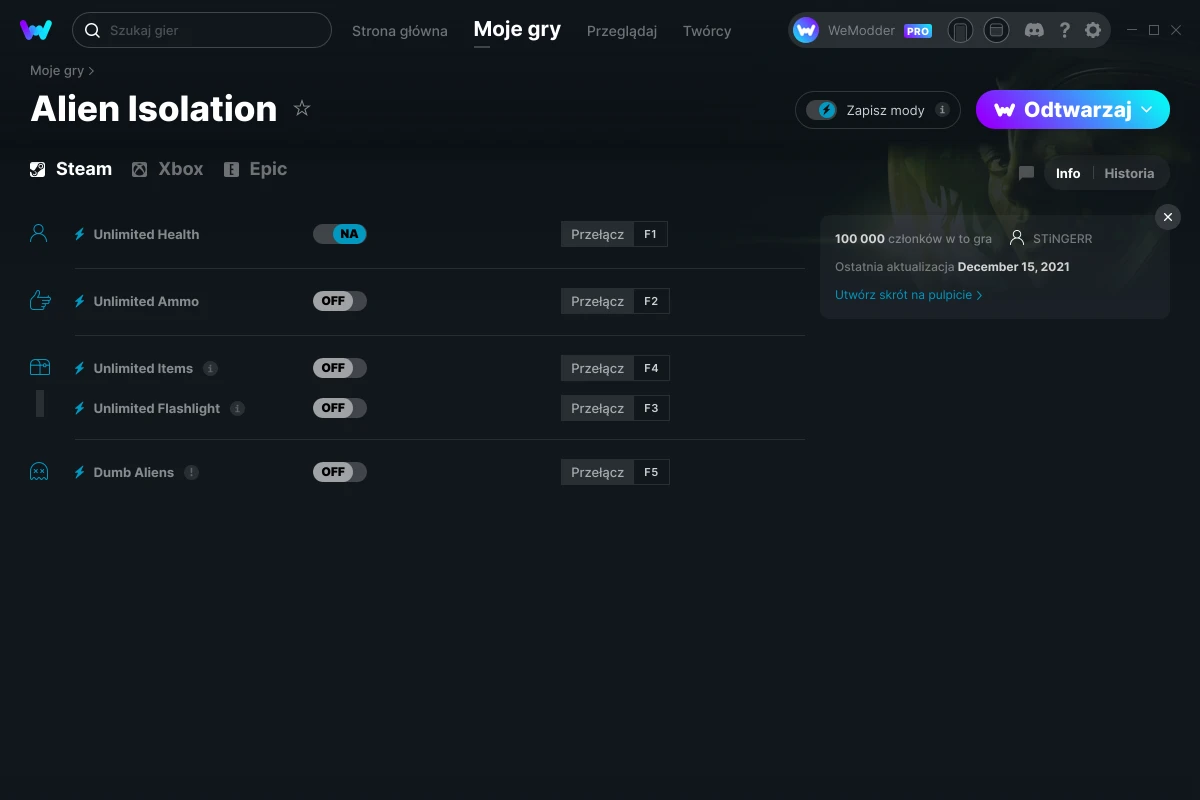Viewport: 1200px width, 800px height.
Task: Click Przełącz button for Unlimited Ammo
Action: click(x=597, y=301)
